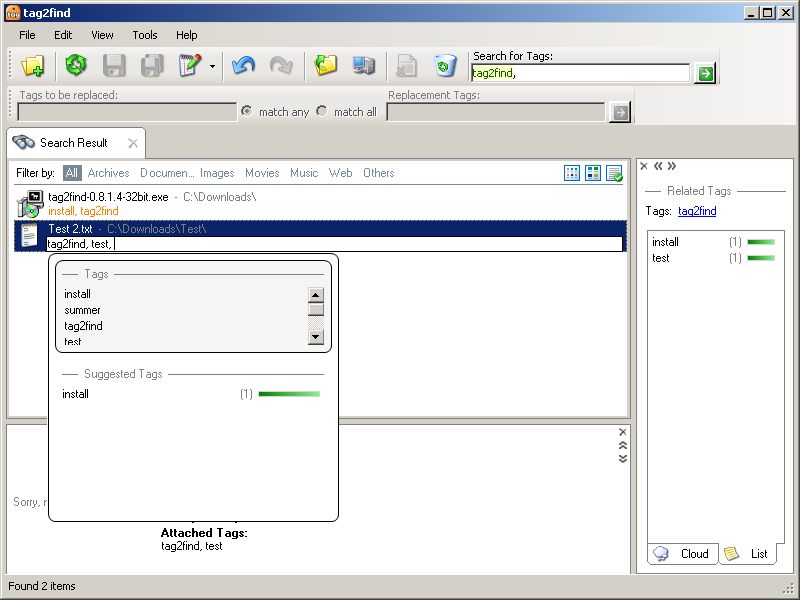Close the Search Result tab
This screenshot has width=800, height=600.
pos(133,143)
